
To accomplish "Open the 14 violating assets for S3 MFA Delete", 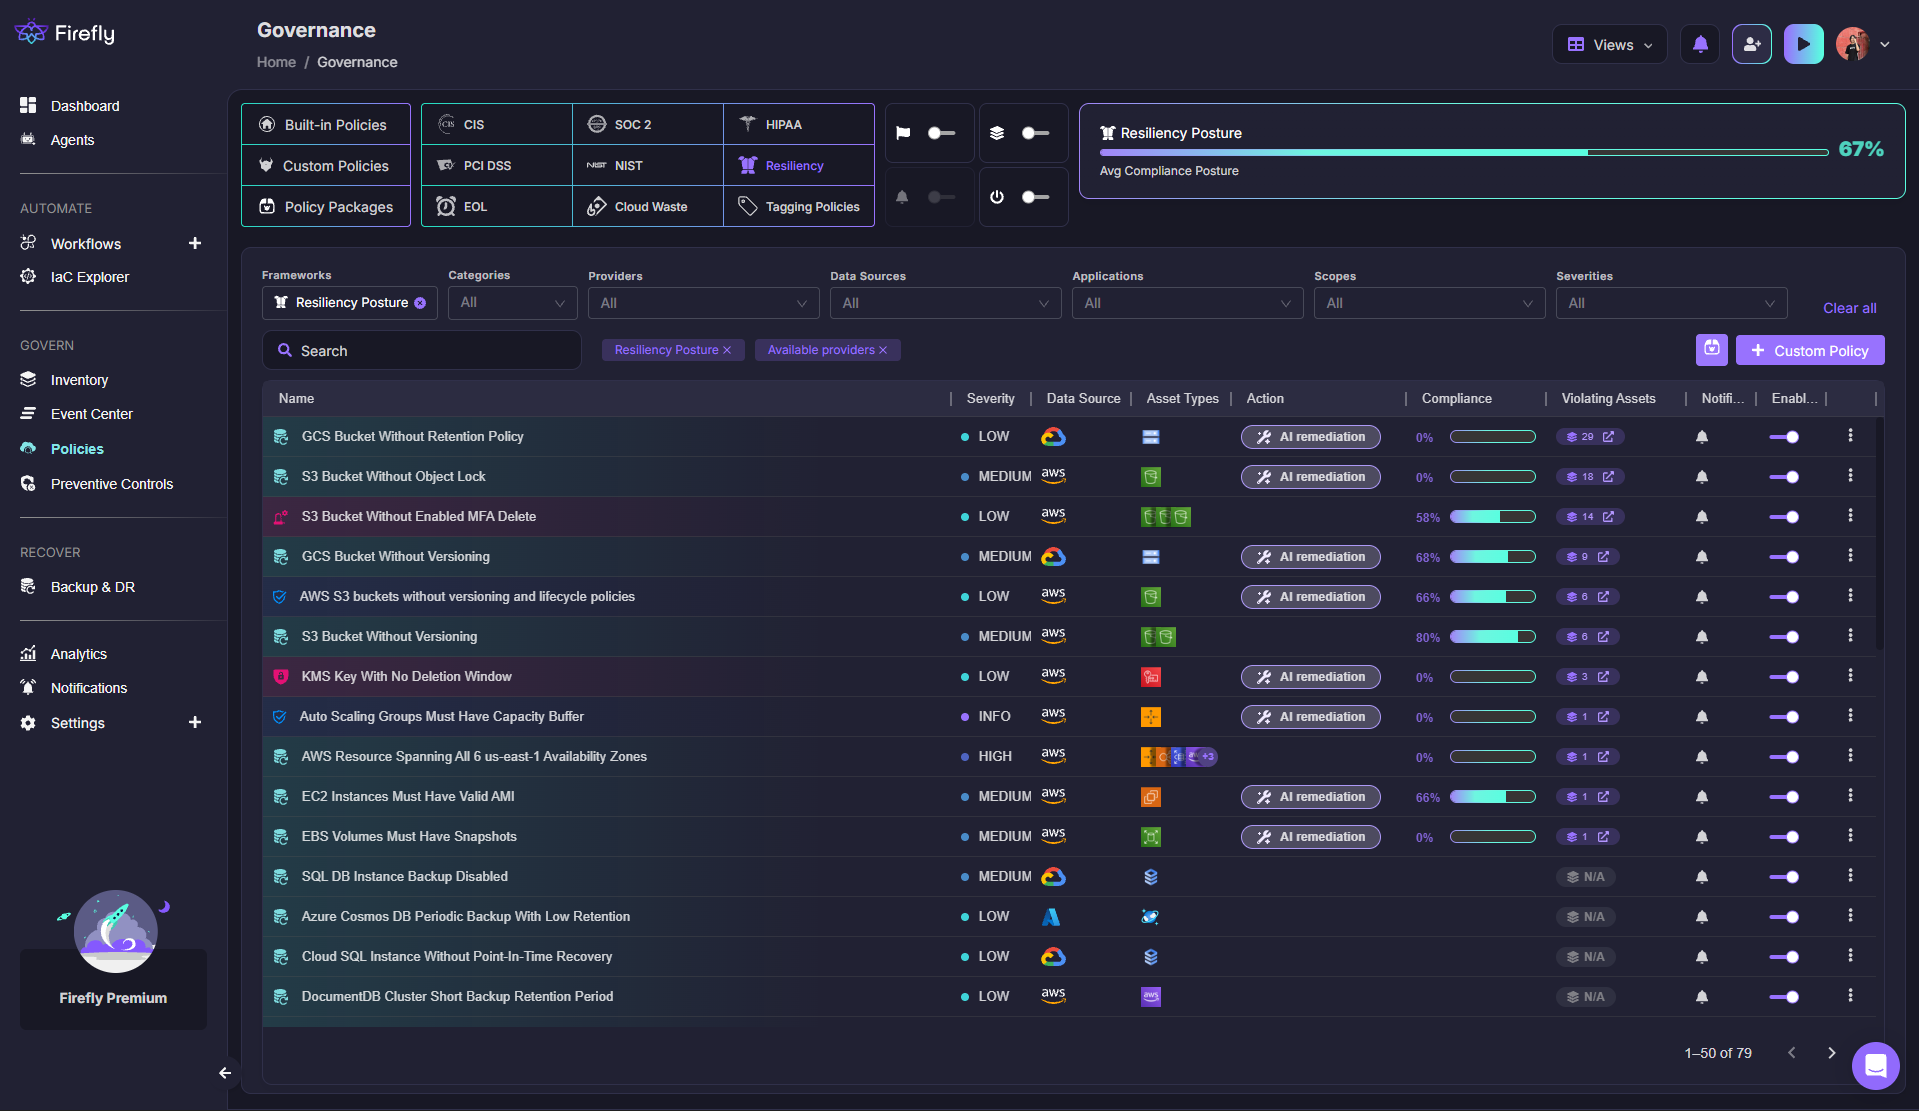I will (1590, 517).
